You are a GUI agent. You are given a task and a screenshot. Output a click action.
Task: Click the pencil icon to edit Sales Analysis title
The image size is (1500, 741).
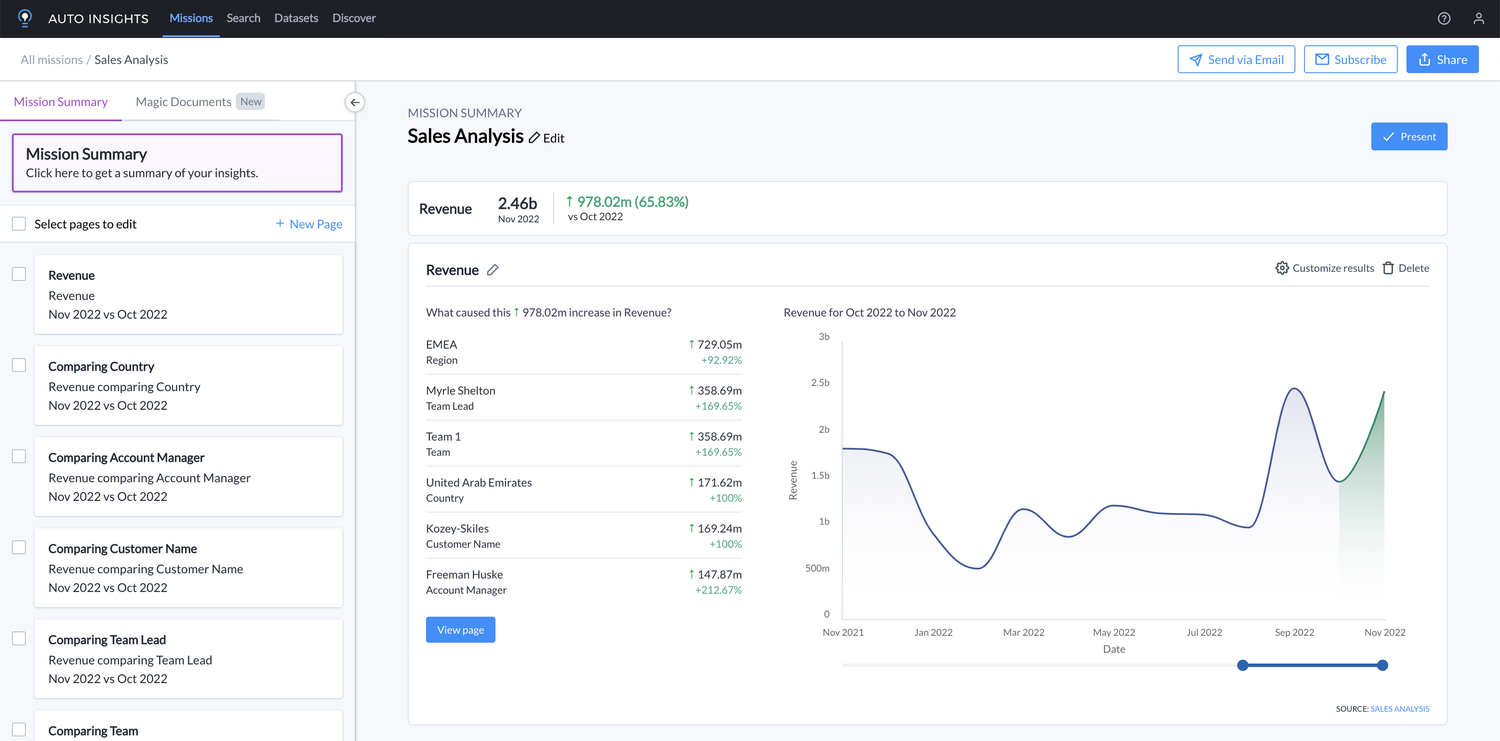[x=534, y=137]
